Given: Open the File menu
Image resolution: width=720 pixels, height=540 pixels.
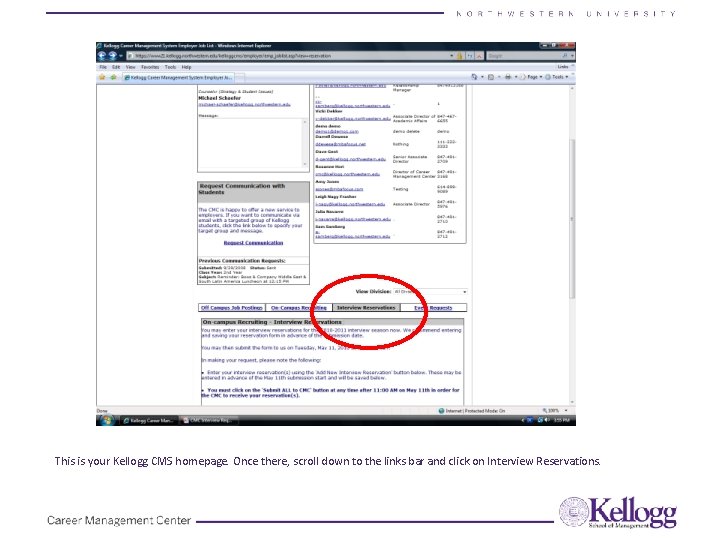Looking at the screenshot, I should (103, 67).
